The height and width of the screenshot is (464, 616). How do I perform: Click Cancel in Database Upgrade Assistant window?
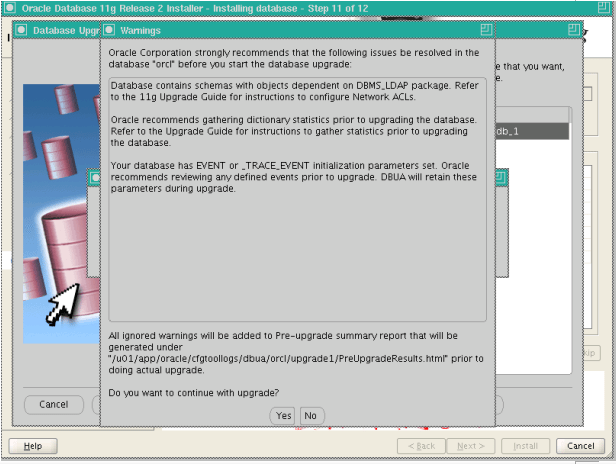pos(54,405)
